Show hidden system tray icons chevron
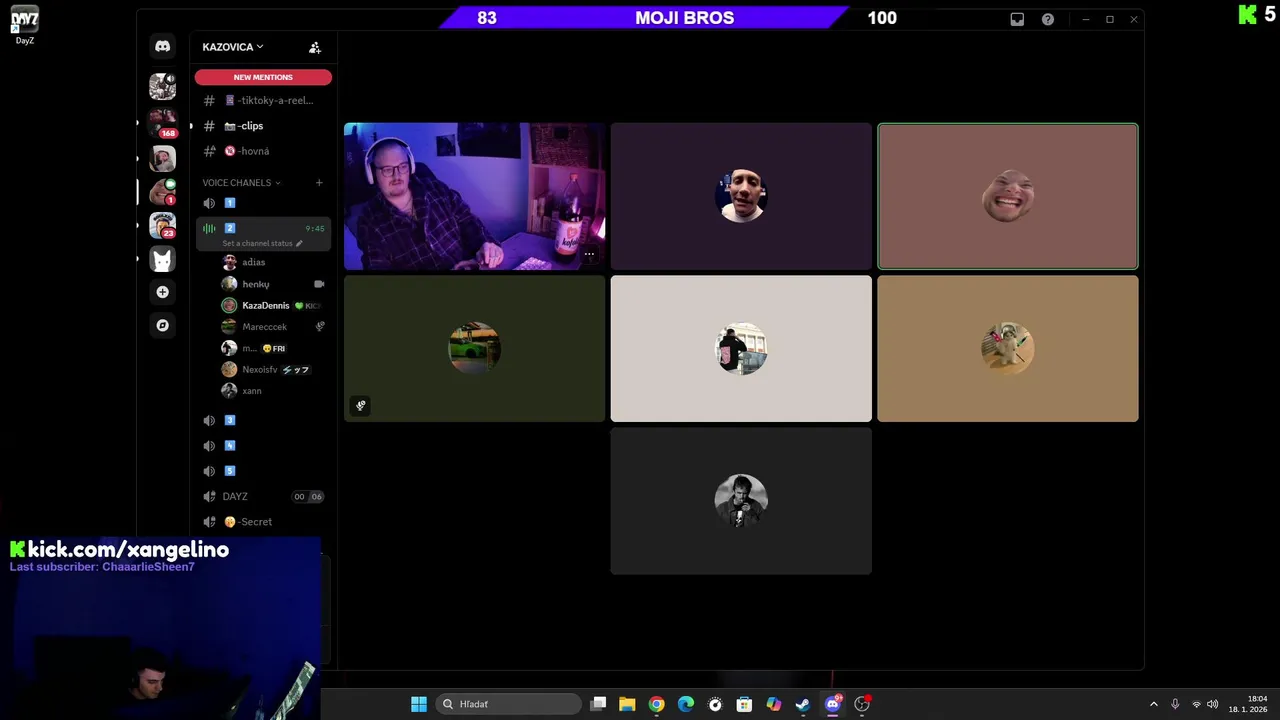1280x720 pixels. (1153, 704)
